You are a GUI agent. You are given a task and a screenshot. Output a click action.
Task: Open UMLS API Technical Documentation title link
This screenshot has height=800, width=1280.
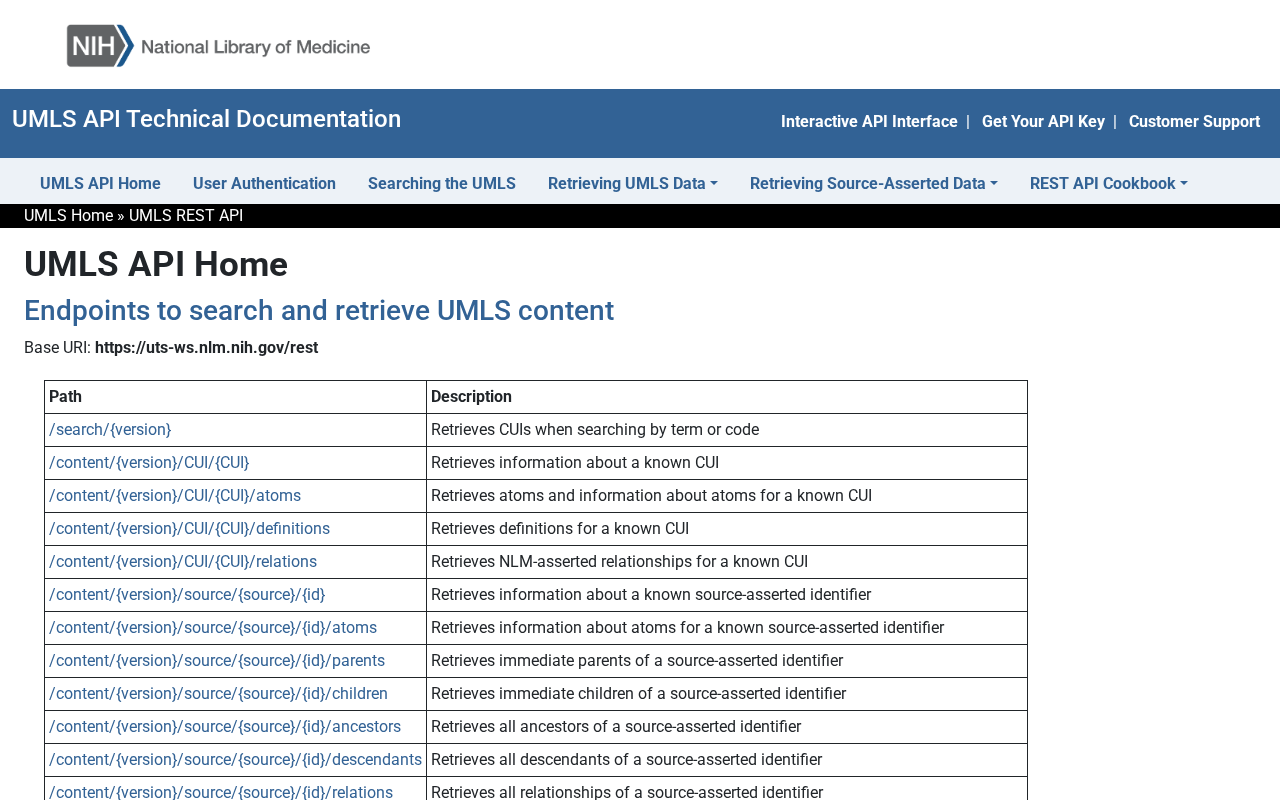click(206, 119)
